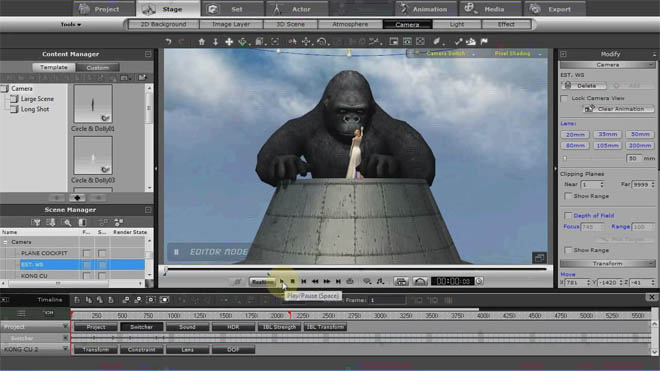660x371 pixels.
Task: Switch to the Project main tab
Action: pyautogui.click(x=104, y=9)
